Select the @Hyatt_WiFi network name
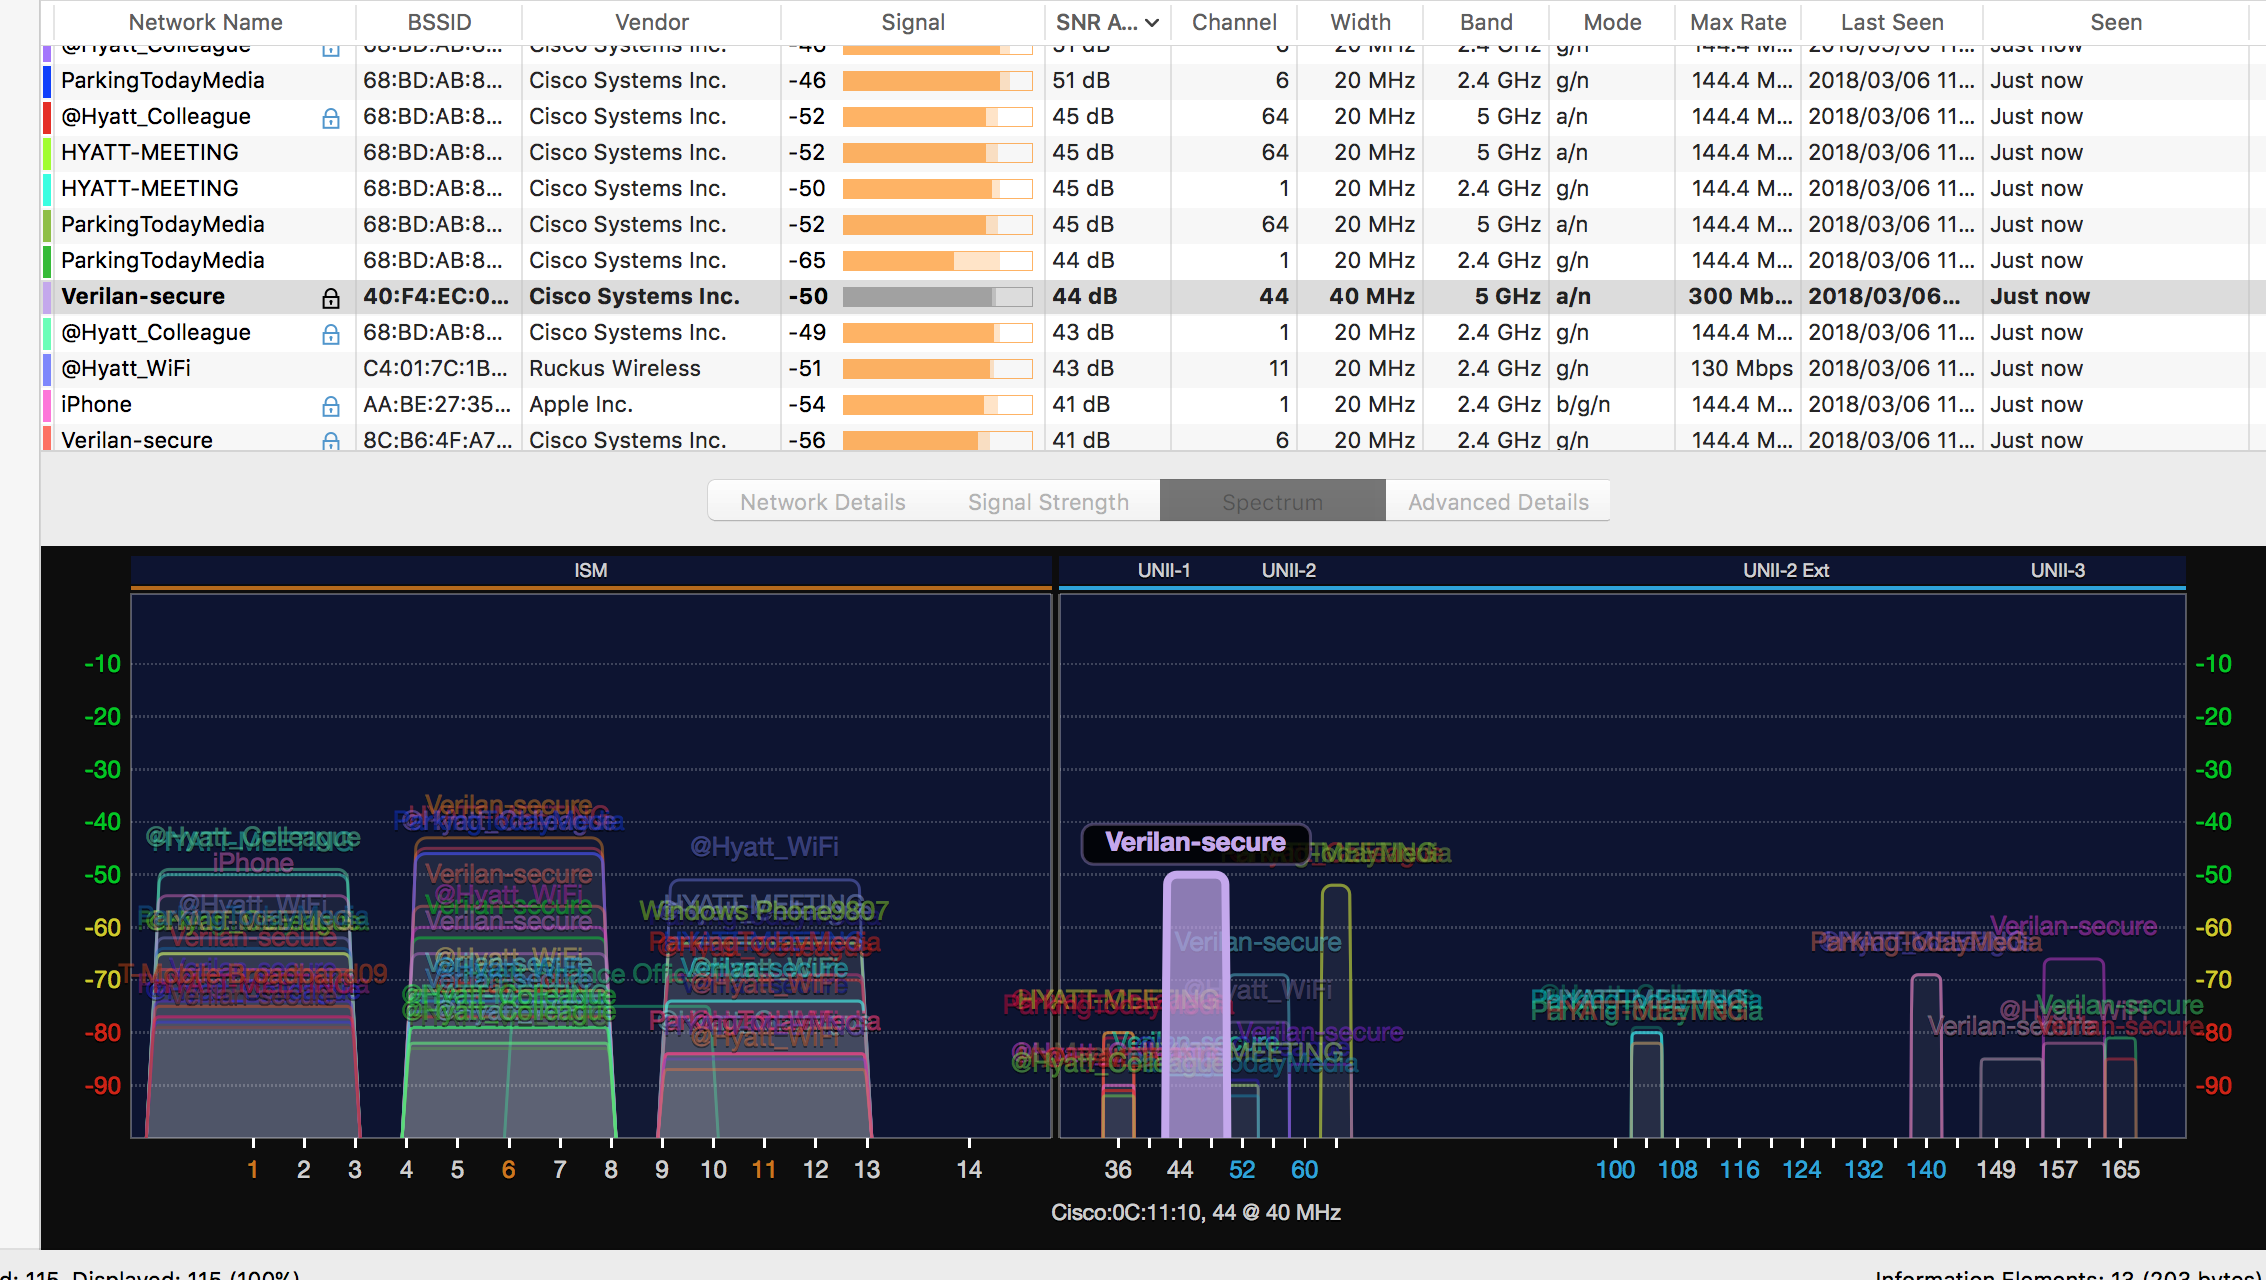 coord(126,369)
